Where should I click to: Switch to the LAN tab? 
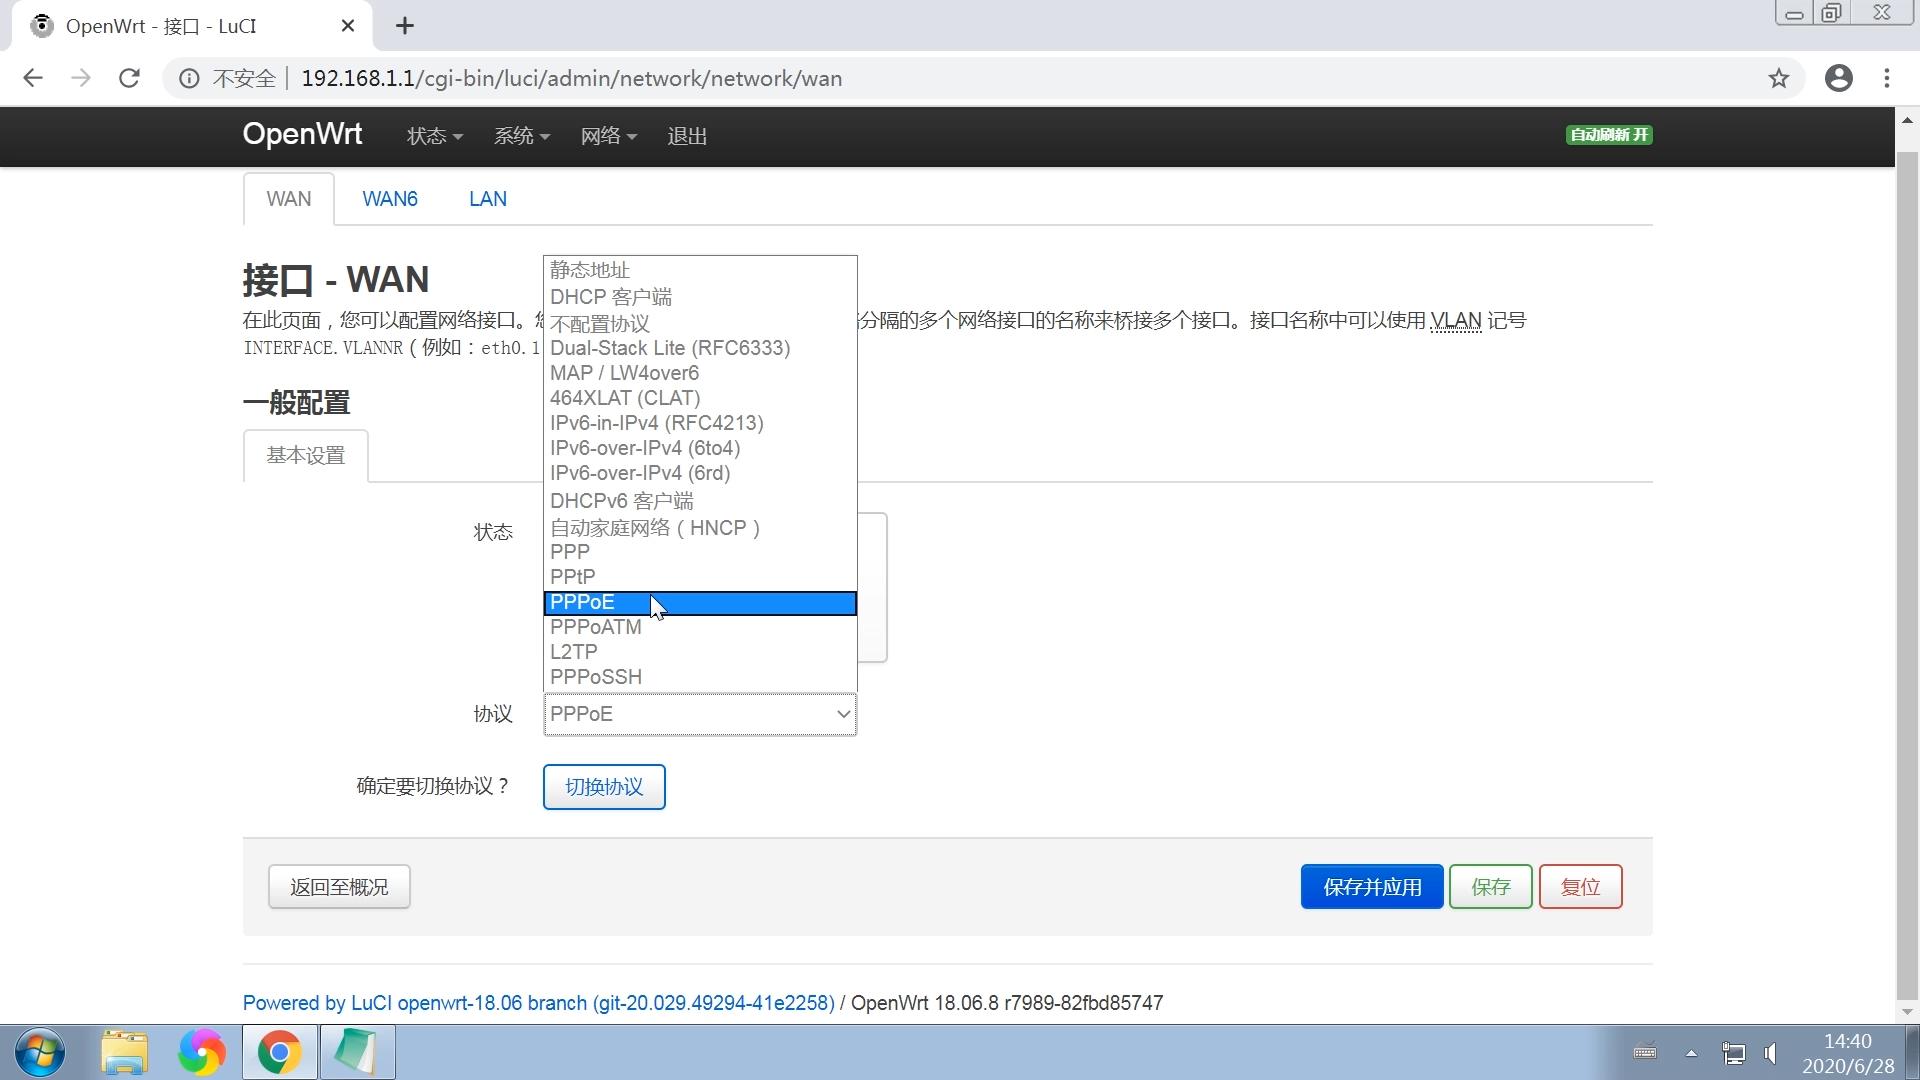487,198
